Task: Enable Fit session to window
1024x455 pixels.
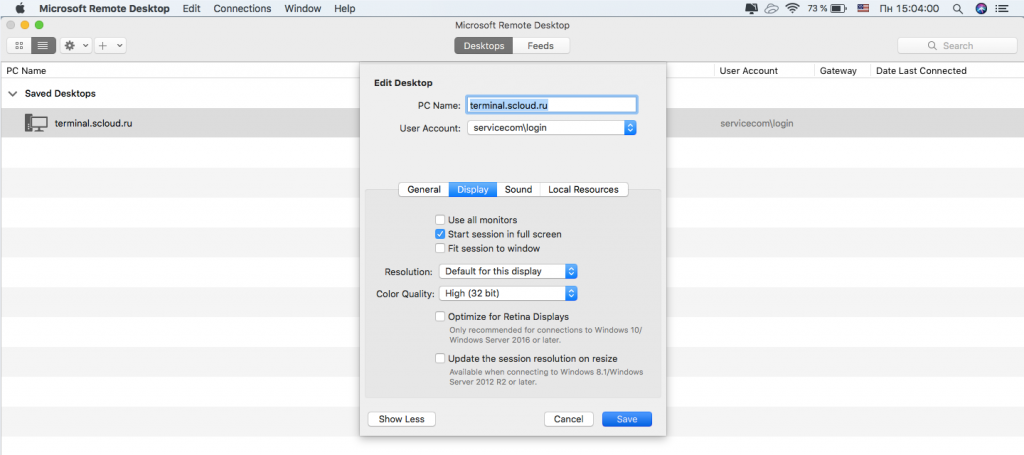Action: [440, 248]
